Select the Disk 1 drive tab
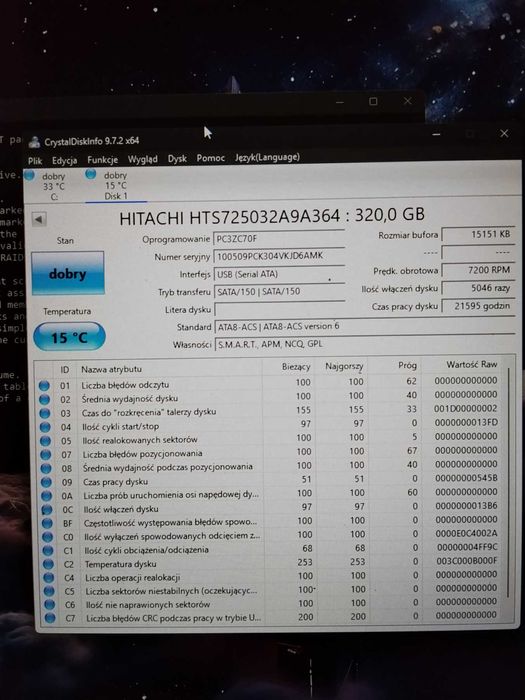This screenshot has width=525, height=700. click(x=115, y=185)
